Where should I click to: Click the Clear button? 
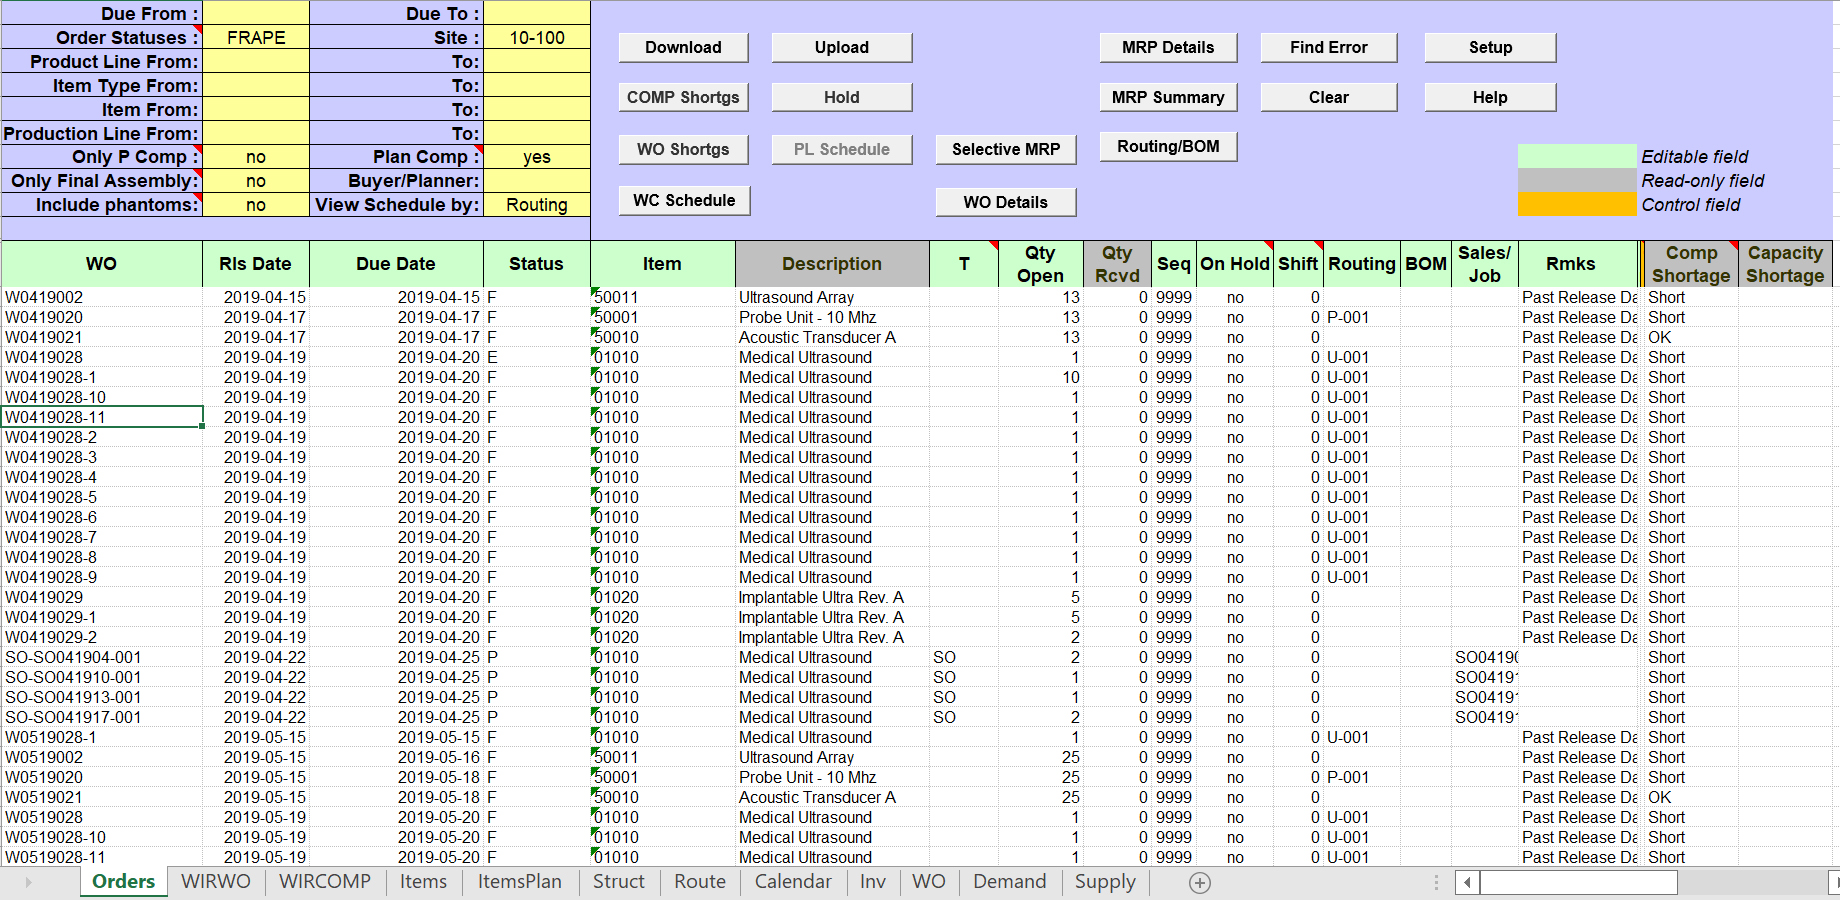click(1328, 97)
